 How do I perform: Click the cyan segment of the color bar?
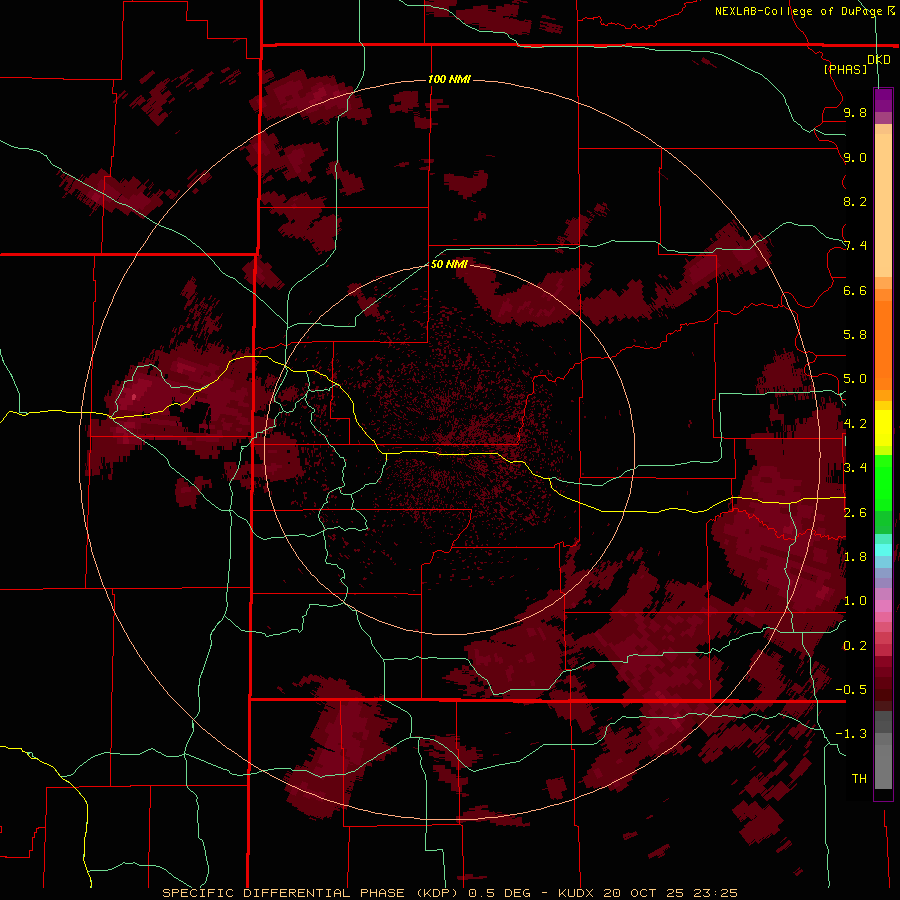(883, 550)
